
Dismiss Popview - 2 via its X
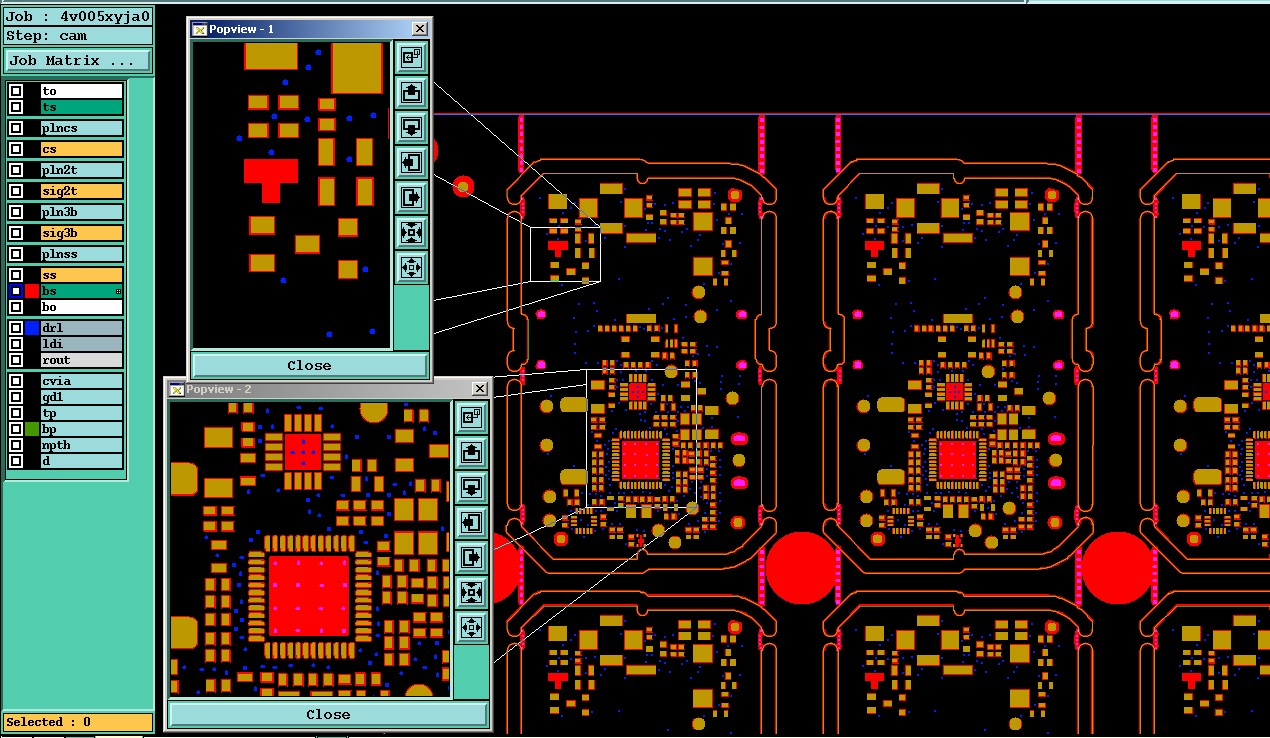click(x=480, y=389)
